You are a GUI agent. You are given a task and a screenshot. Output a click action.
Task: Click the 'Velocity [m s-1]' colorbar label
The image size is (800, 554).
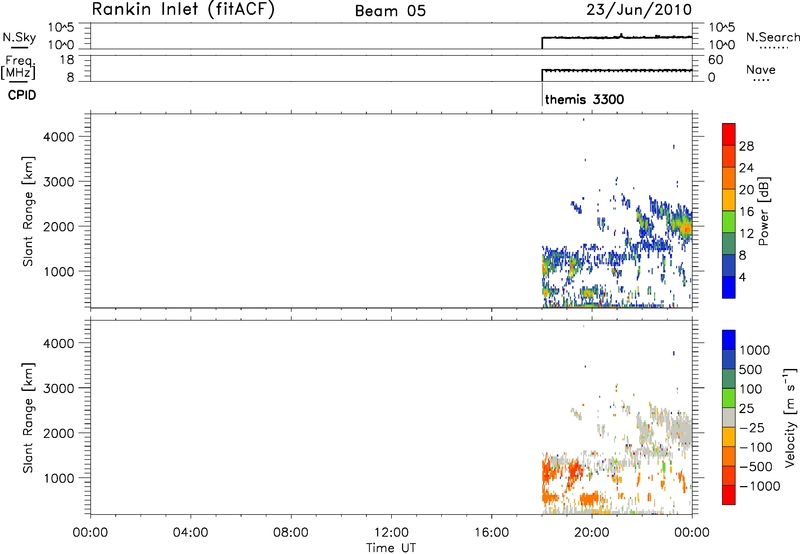(790, 417)
